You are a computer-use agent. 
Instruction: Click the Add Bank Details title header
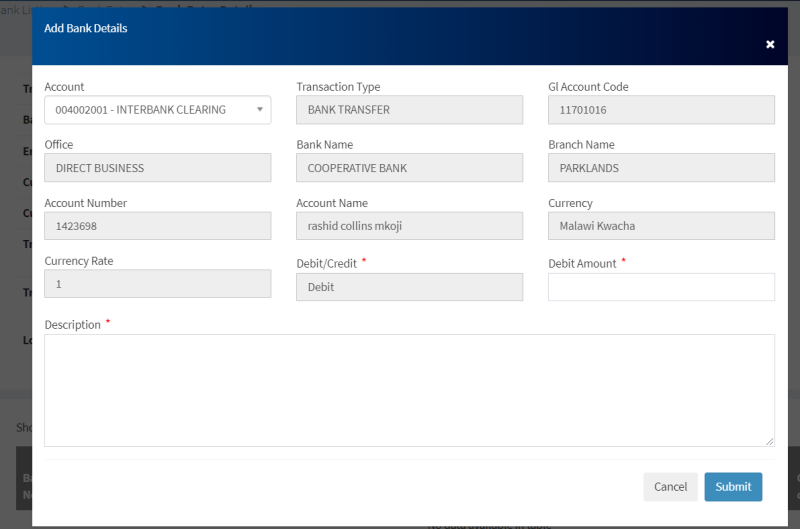point(86,28)
